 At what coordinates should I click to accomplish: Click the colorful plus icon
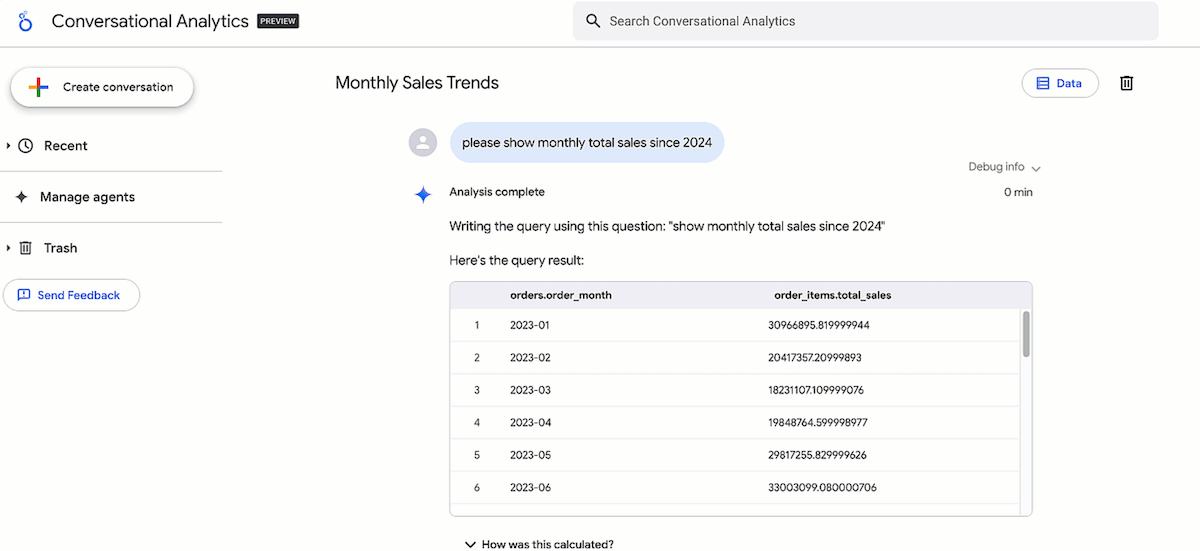[39, 87]
